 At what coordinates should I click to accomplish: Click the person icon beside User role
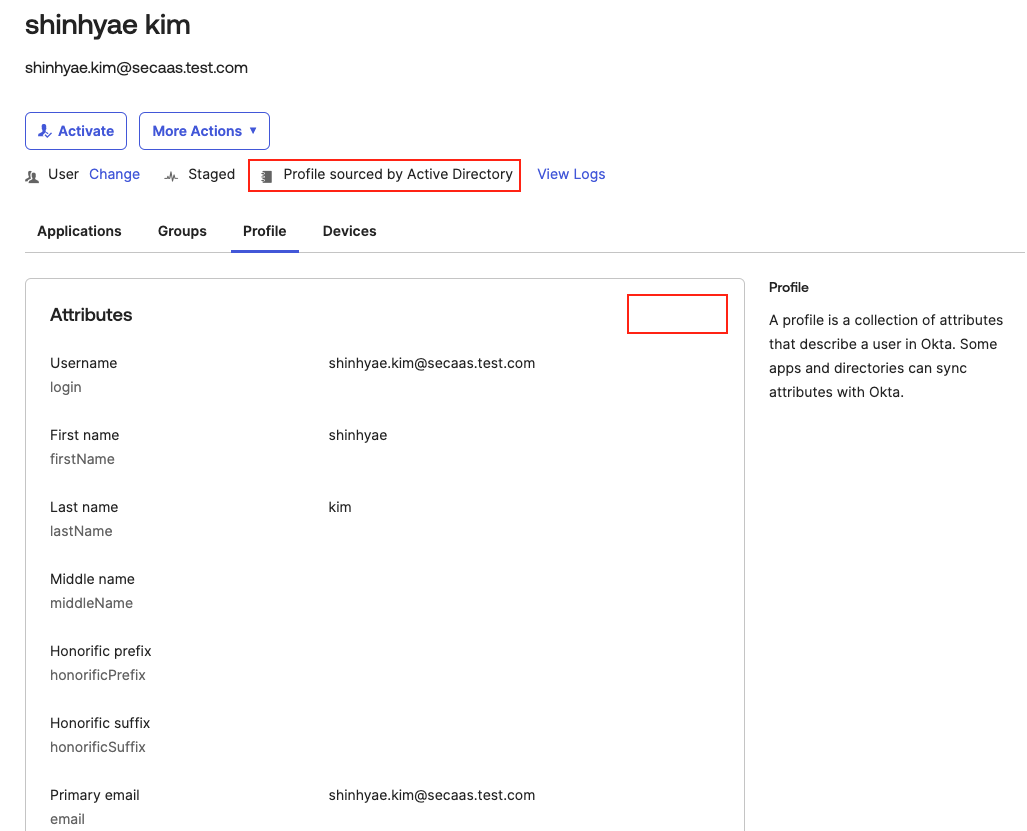(x=32, y=176)
